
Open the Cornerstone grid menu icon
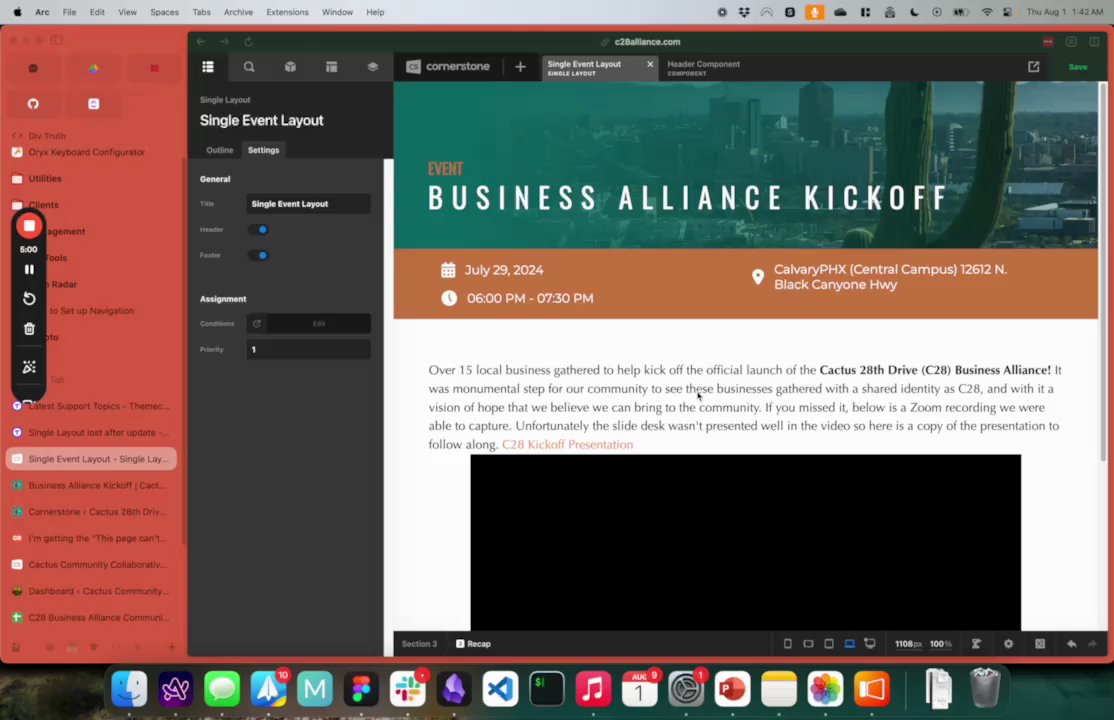pos(207,67)
